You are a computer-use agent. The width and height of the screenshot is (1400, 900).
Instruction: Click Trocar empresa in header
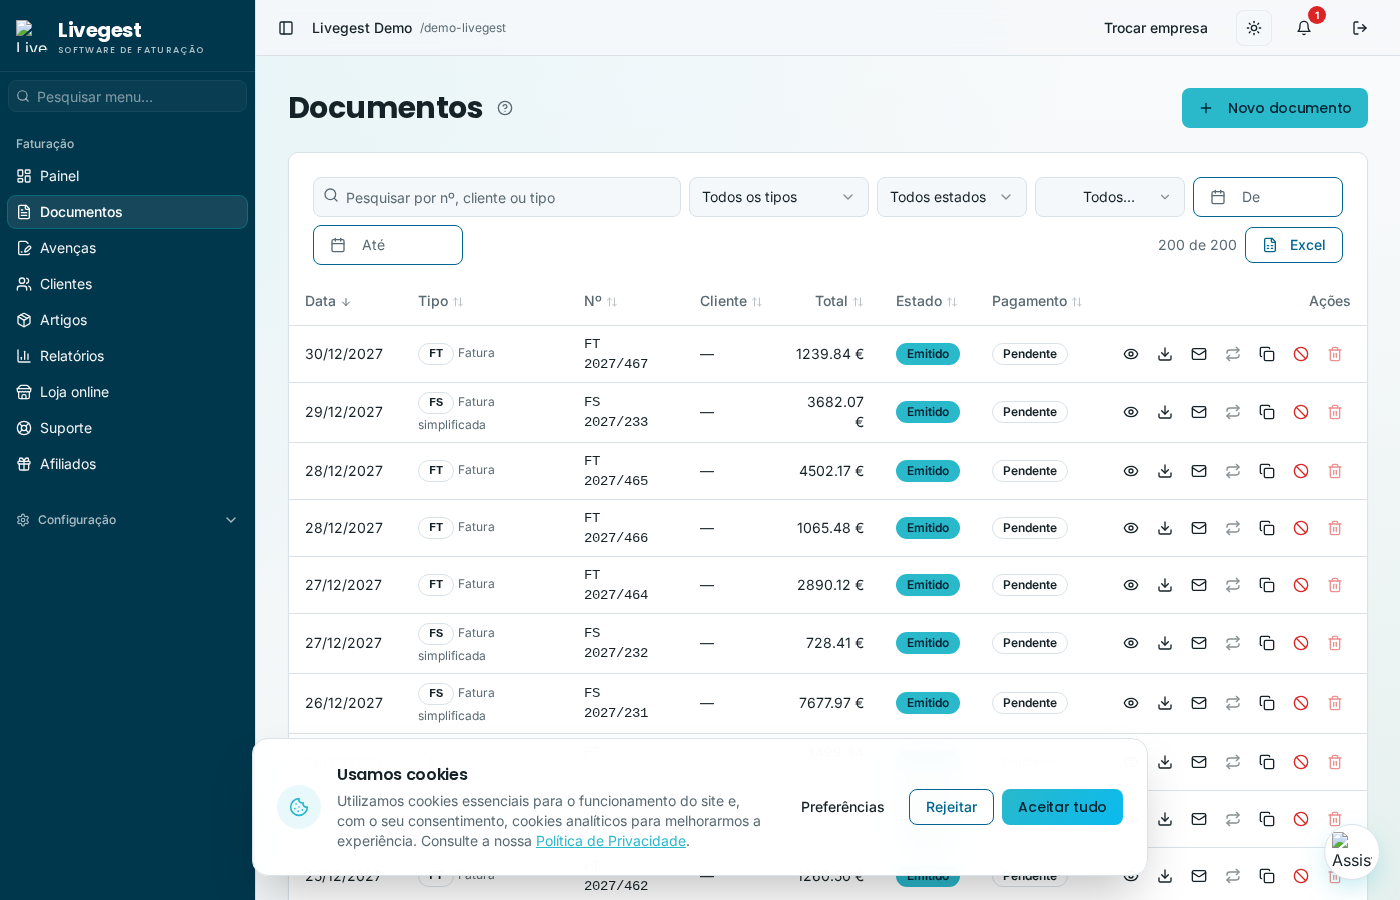(1156, 28)
